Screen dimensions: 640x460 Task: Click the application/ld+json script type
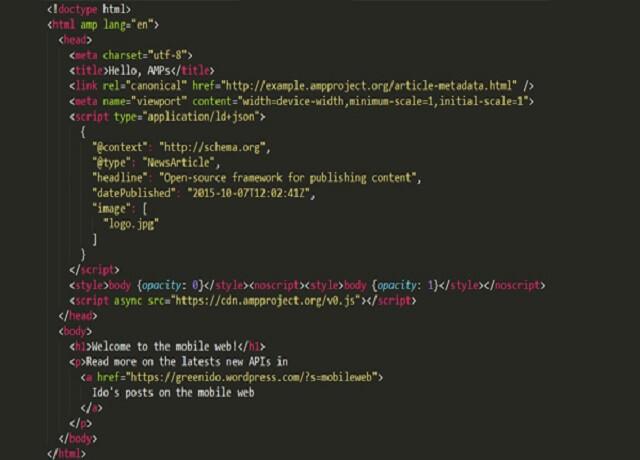click(x=203, y=117)
